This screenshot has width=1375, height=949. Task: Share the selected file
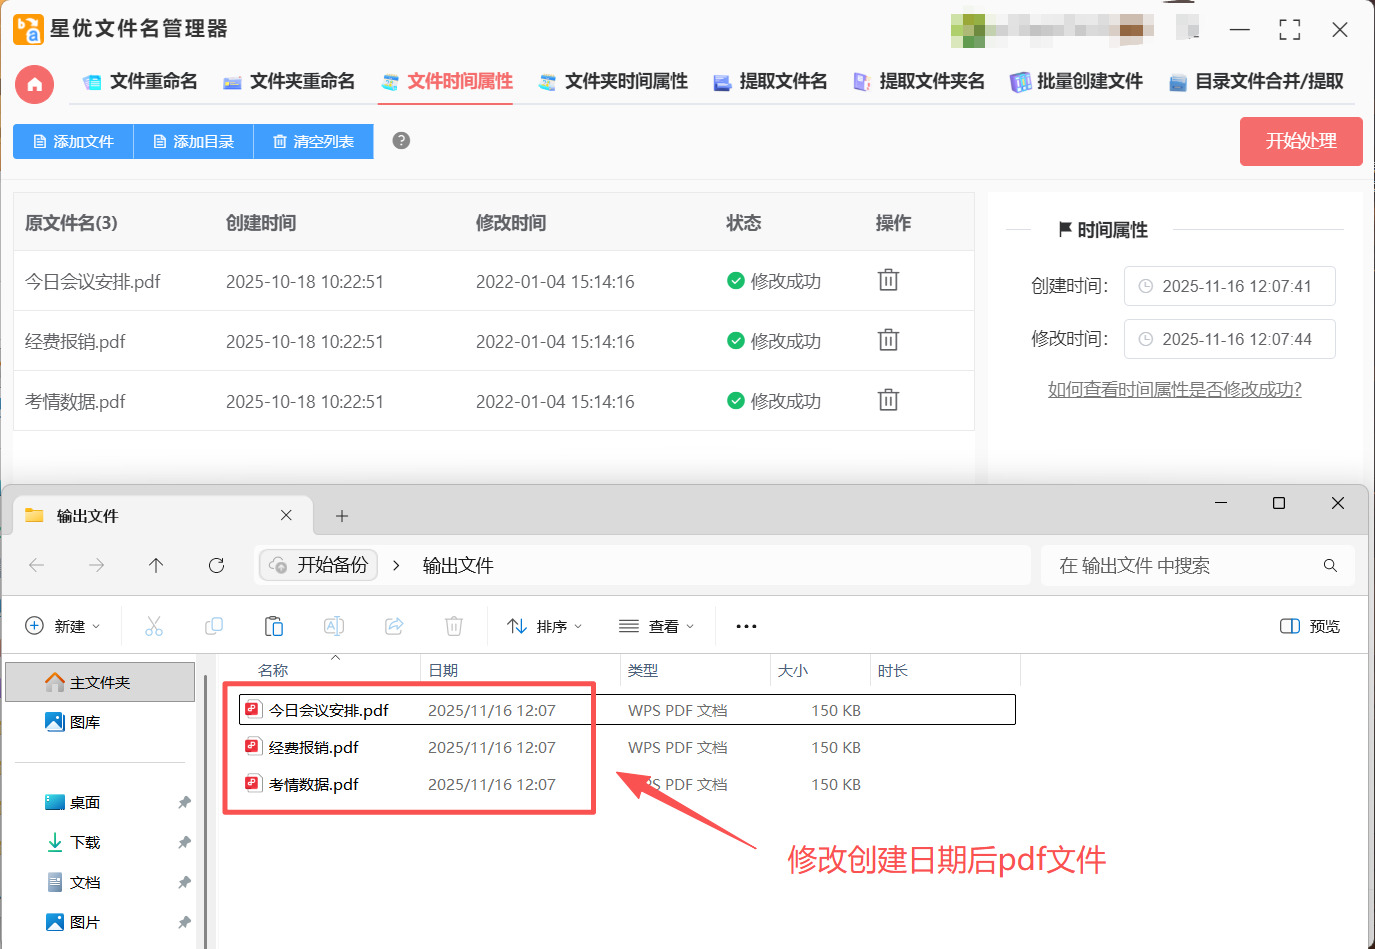(x=394, y=626)
